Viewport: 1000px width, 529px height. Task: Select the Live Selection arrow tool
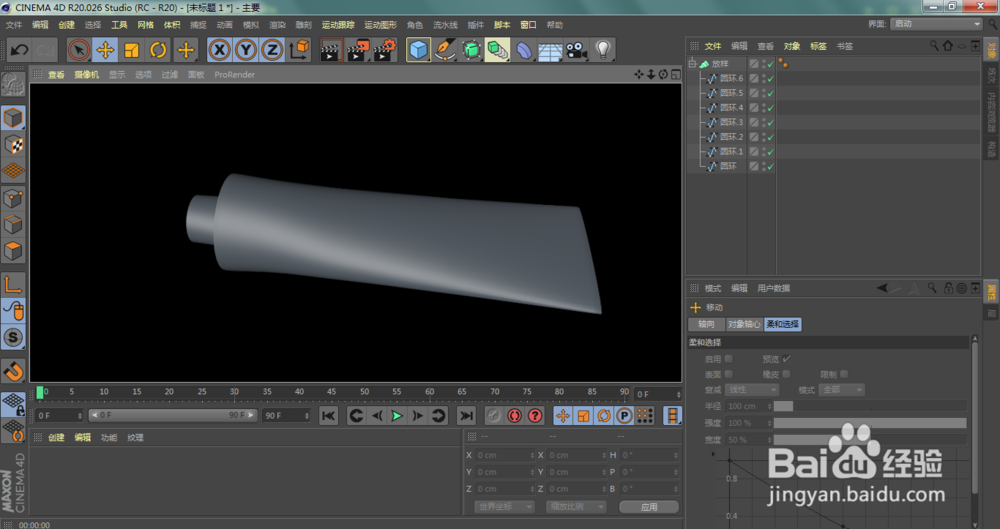[79, 50]
